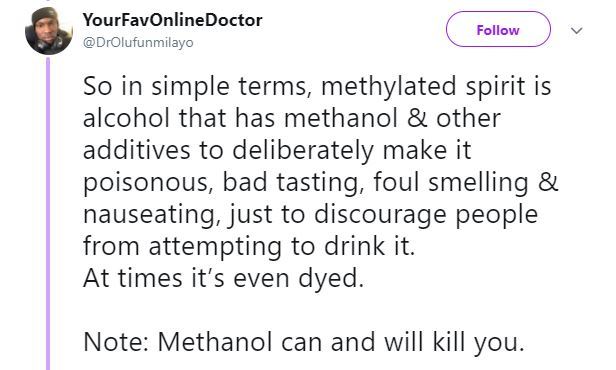Open the @DrOlufunmilayo handle link
This screenshot has height=370, width=616.
pos(138,42)
